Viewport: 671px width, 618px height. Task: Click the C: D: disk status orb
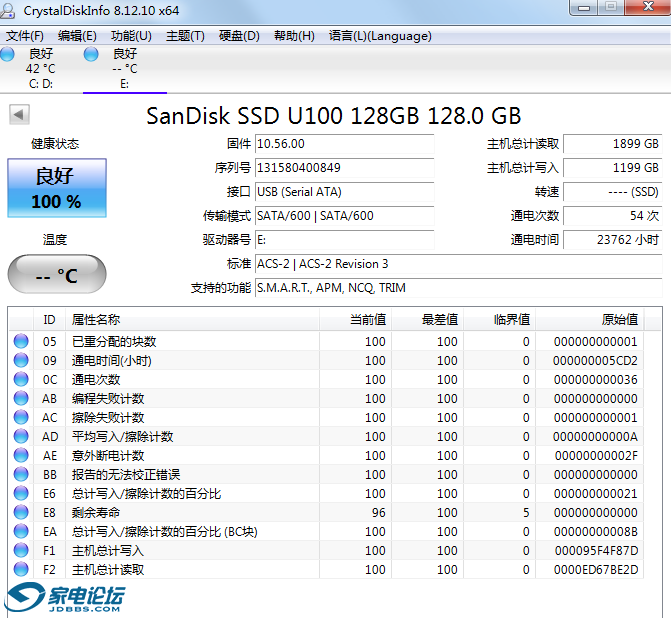[x=7, y=54]
